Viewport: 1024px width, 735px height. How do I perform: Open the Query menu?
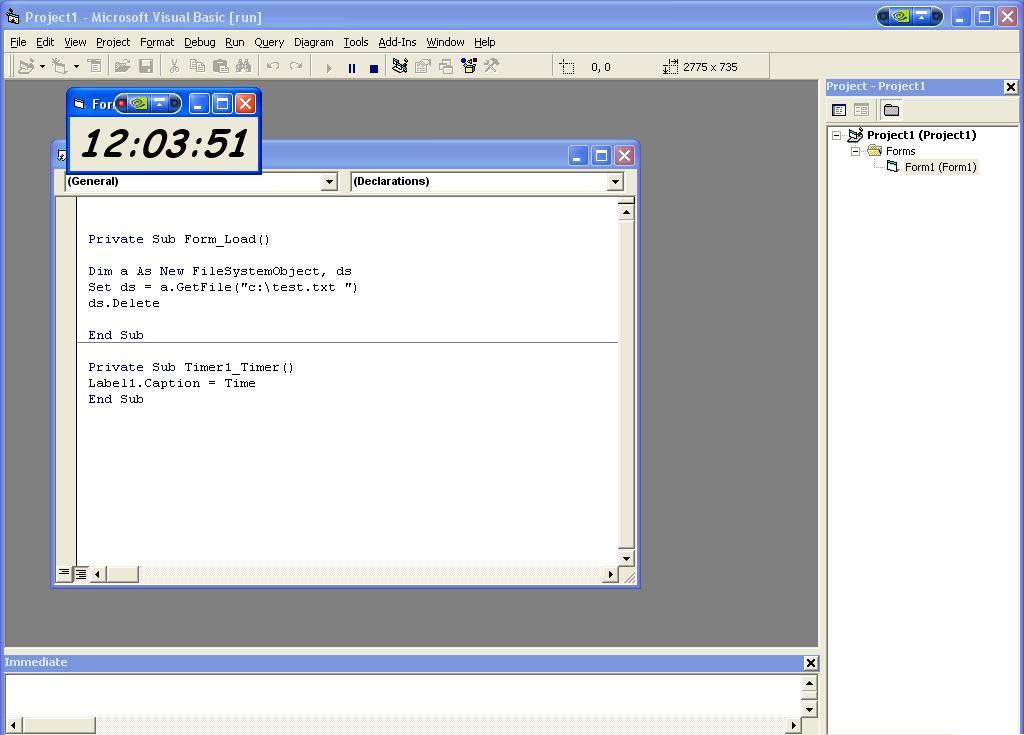[269, 42]
